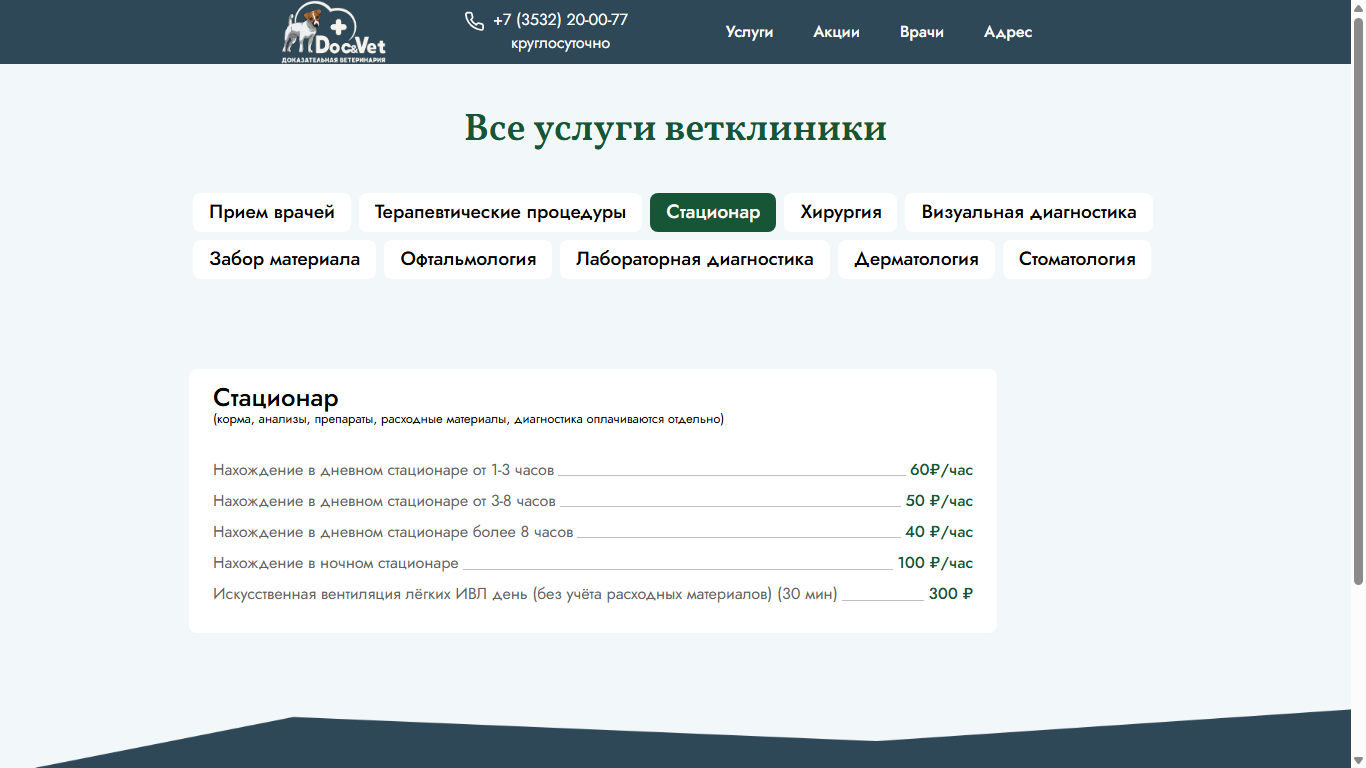Click the Doc&Vet logo

point(334,32)
